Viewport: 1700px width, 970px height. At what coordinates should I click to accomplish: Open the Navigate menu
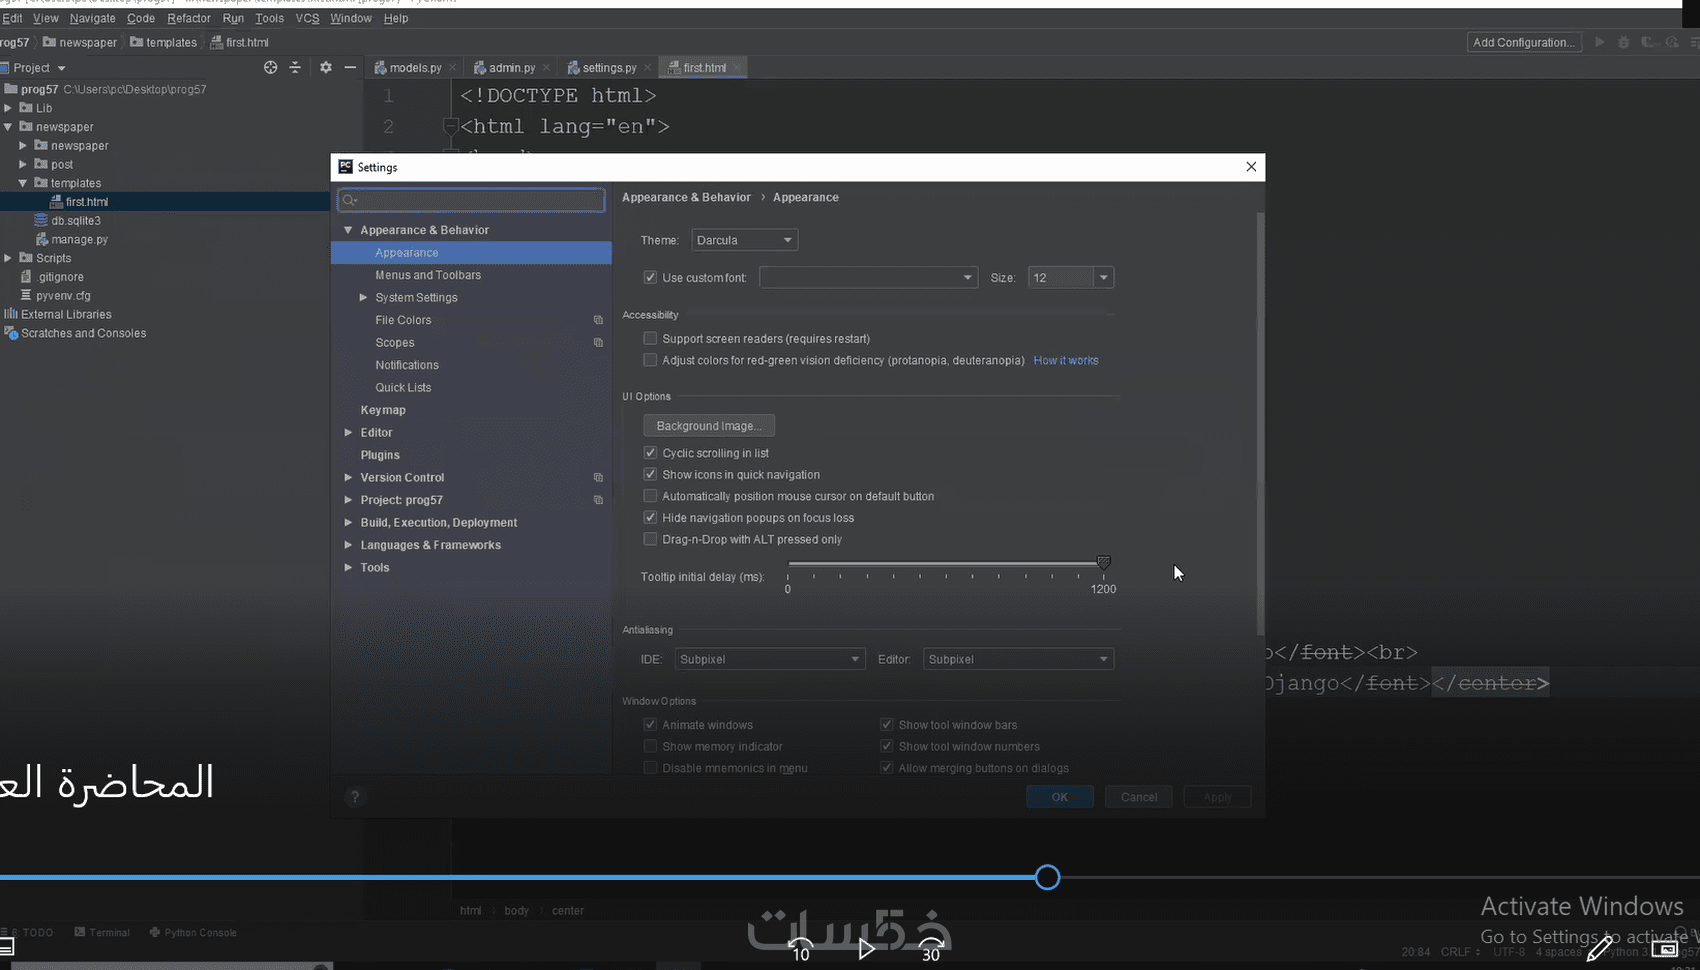pyautogui.click(x=92, y=18)
